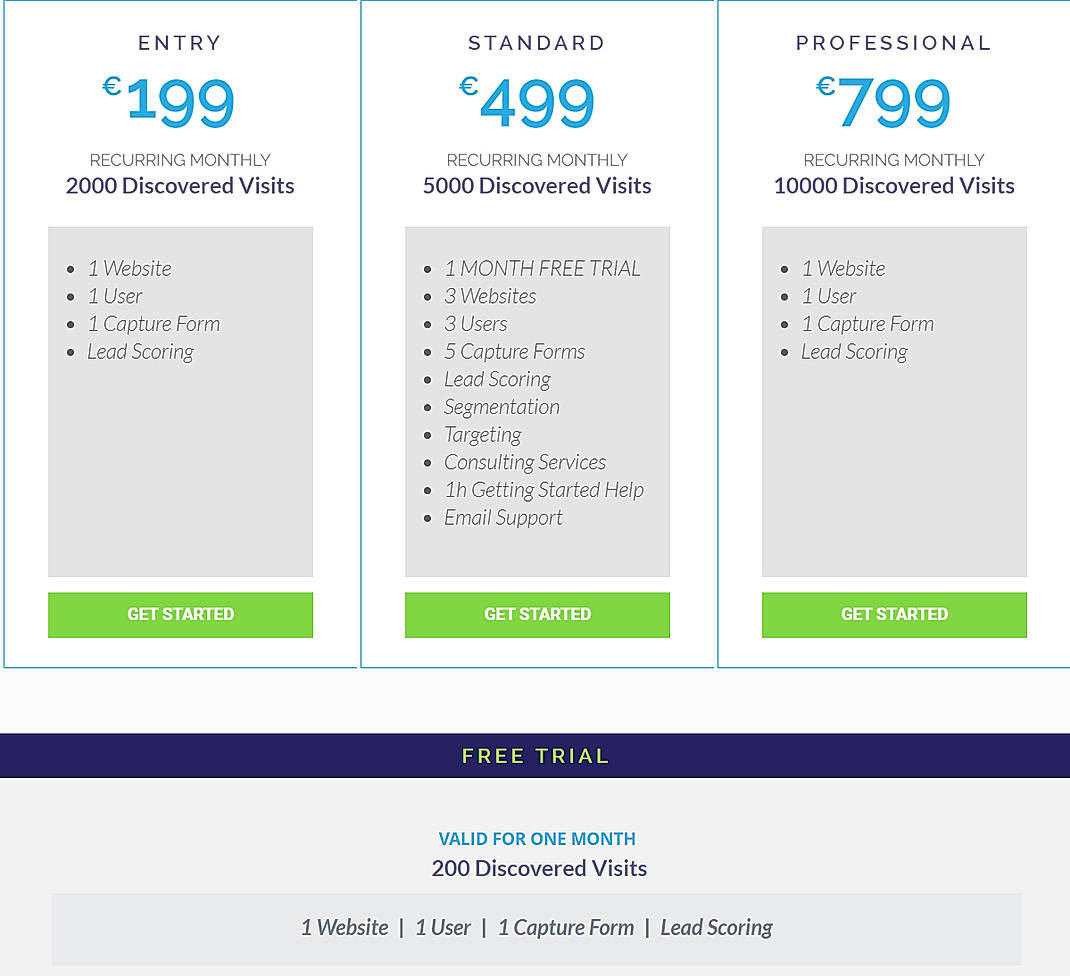Click the Segmentation feature of the Standard plan
The image size is (1070, 976).
(x=502, y=407)
